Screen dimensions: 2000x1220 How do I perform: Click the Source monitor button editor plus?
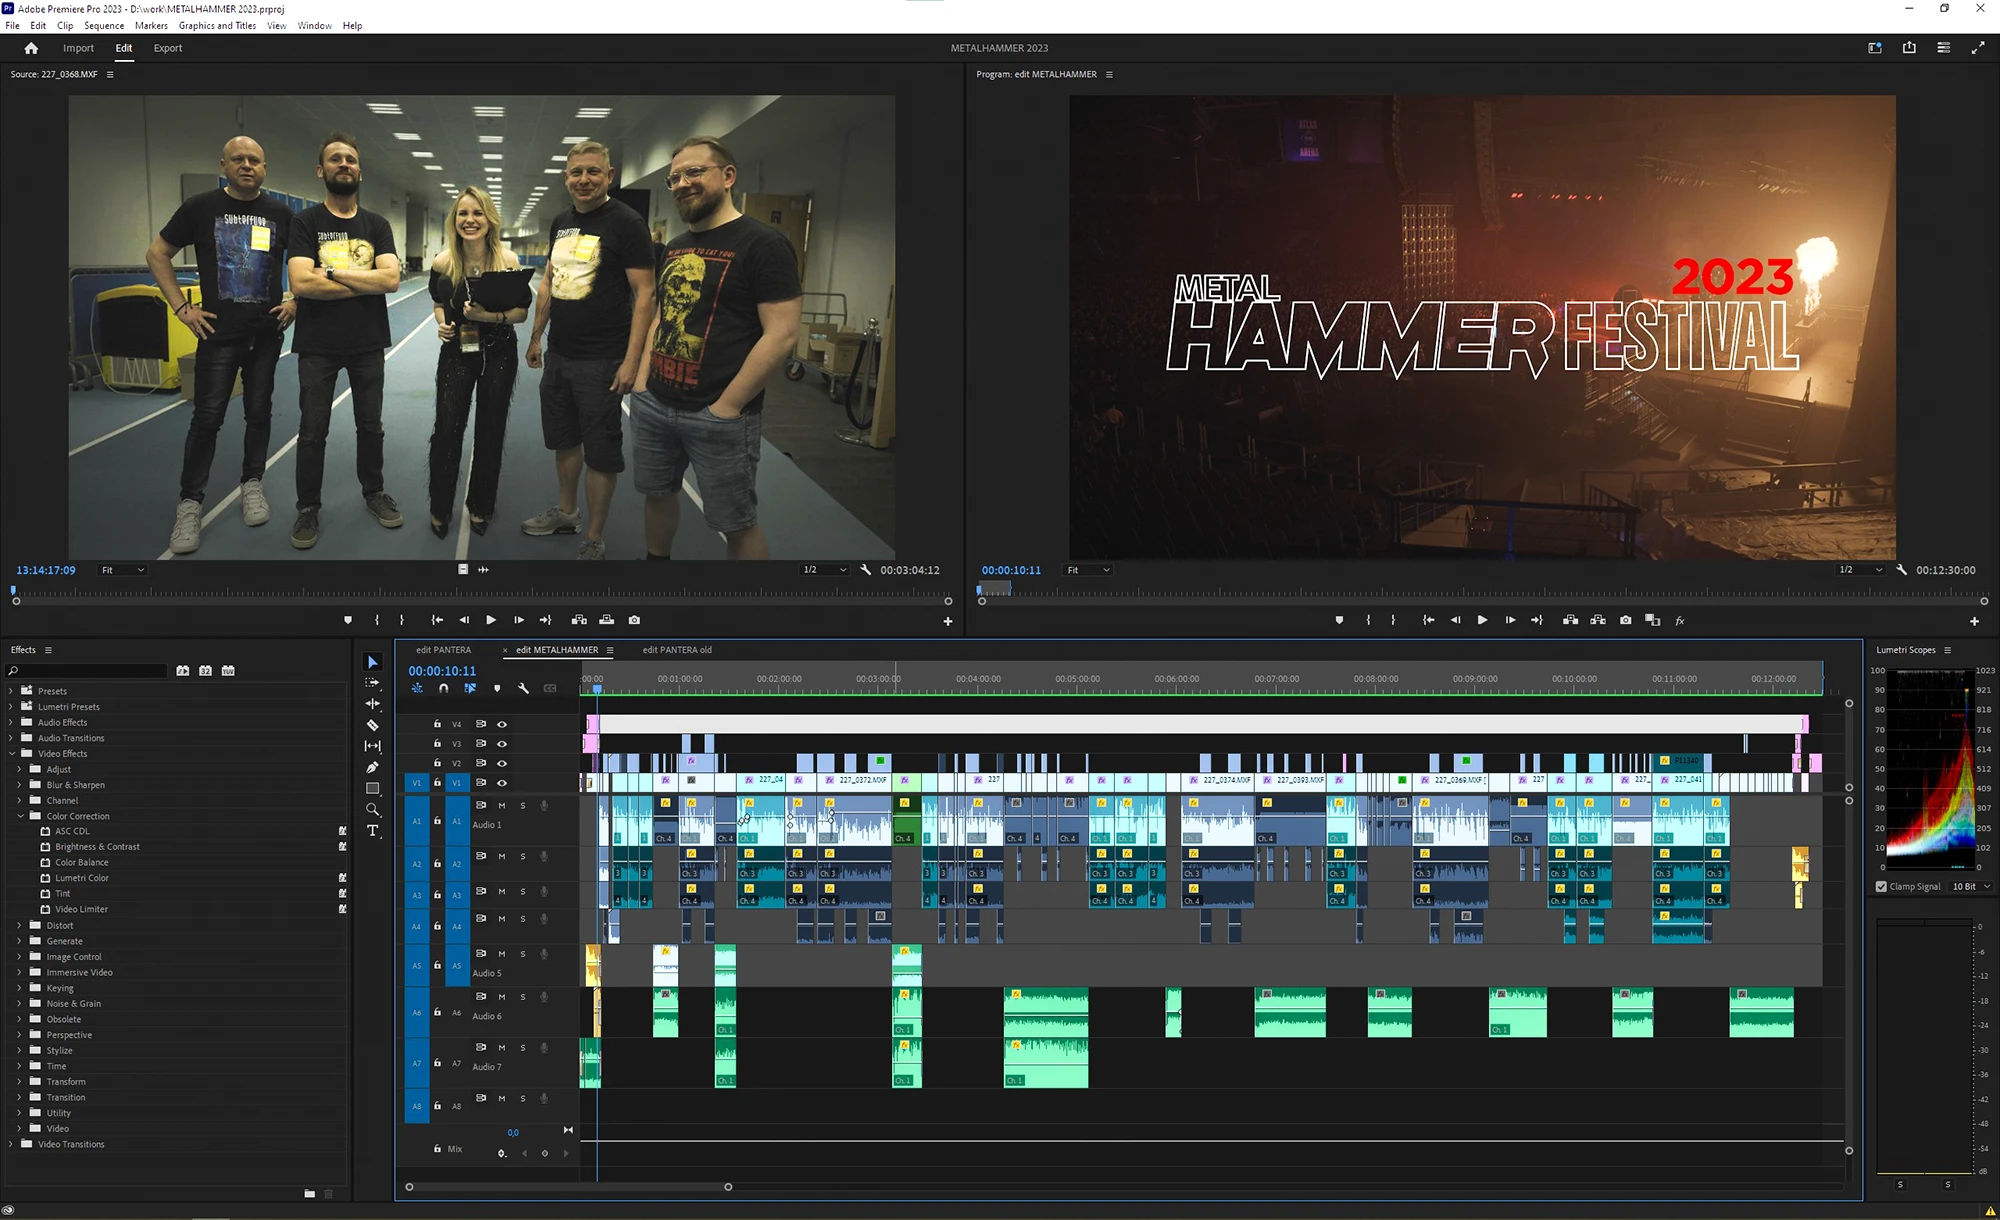pos(948,621)
